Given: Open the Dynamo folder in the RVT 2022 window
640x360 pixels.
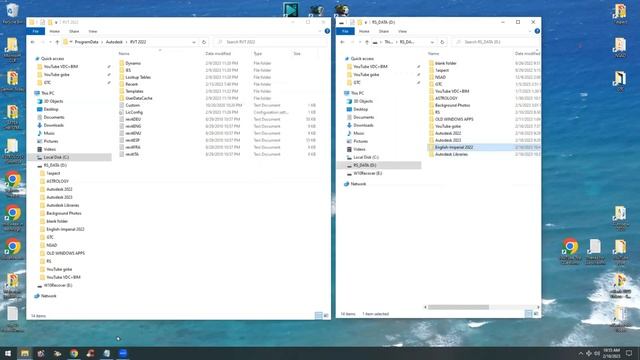Looking at the screenshot, I should [133, 63].
